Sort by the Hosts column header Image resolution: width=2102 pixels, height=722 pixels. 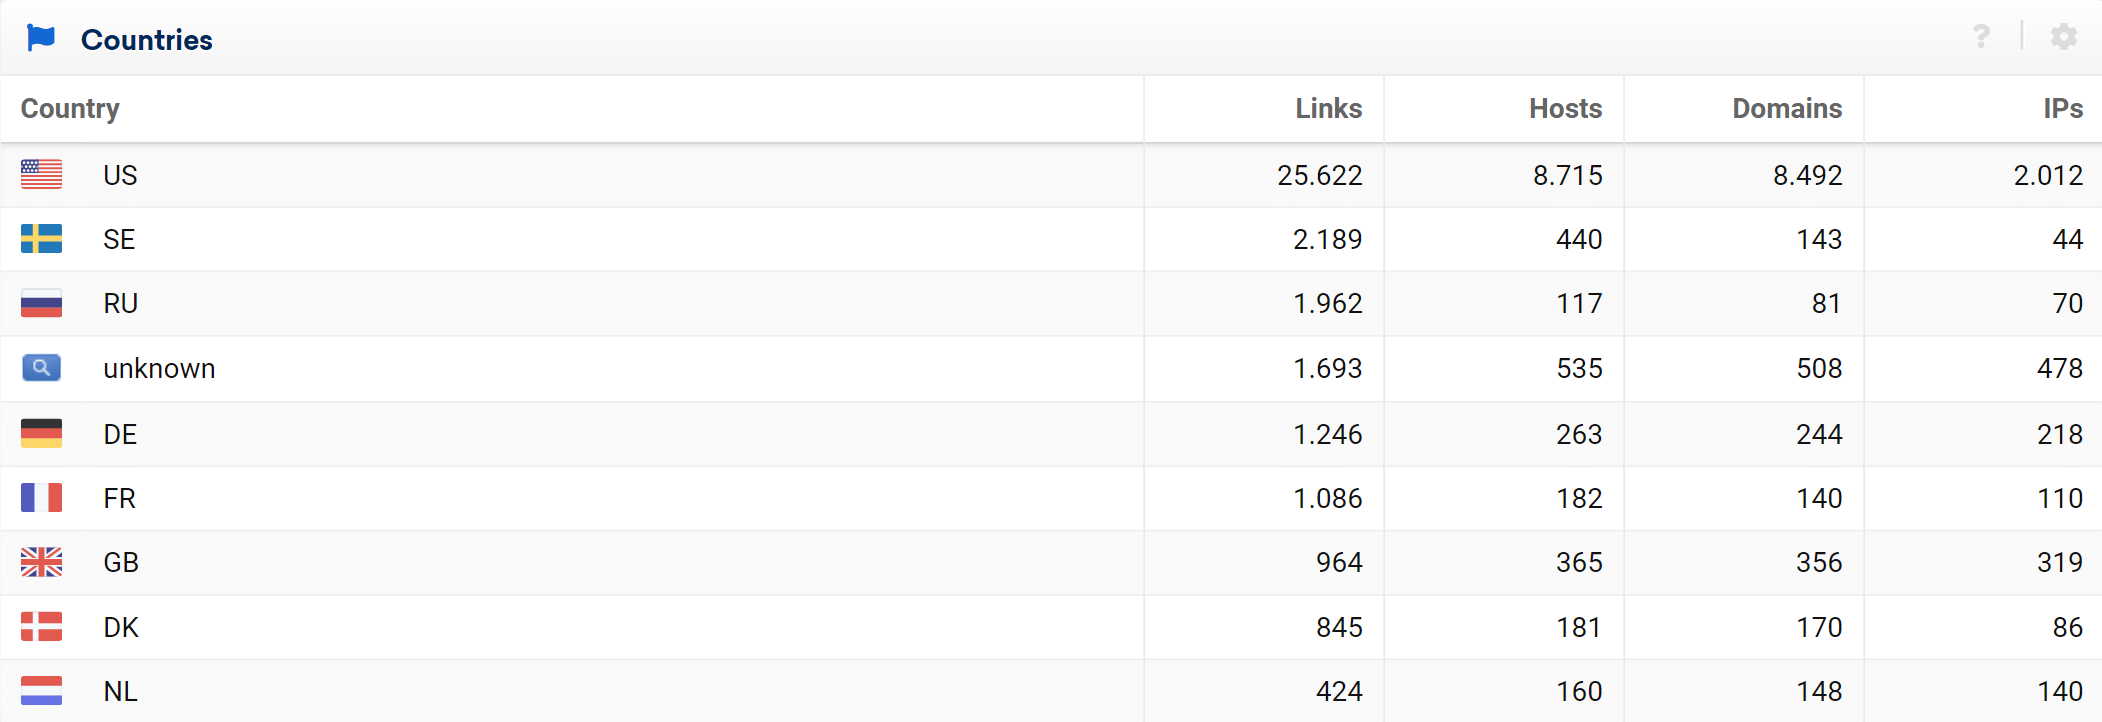click(x=1565, y=108)
